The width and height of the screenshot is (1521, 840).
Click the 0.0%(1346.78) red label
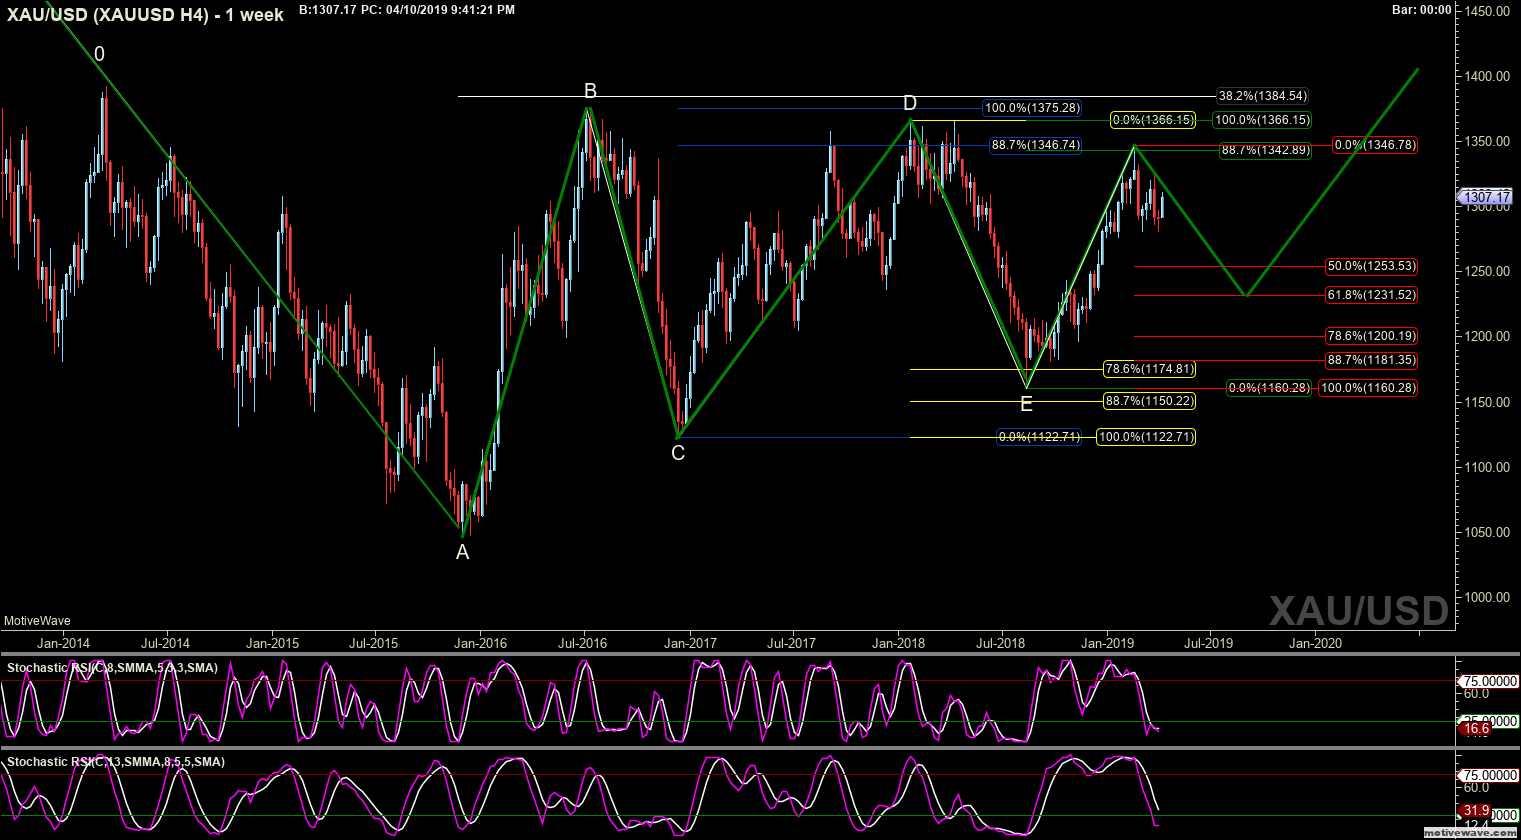point(1375,145)
